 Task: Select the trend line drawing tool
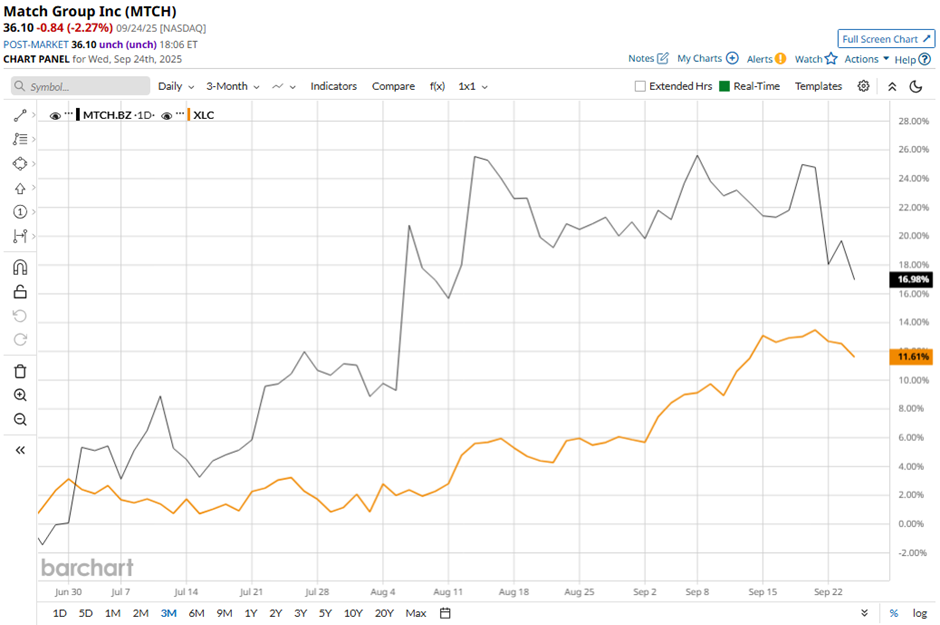tap(20, 115)
